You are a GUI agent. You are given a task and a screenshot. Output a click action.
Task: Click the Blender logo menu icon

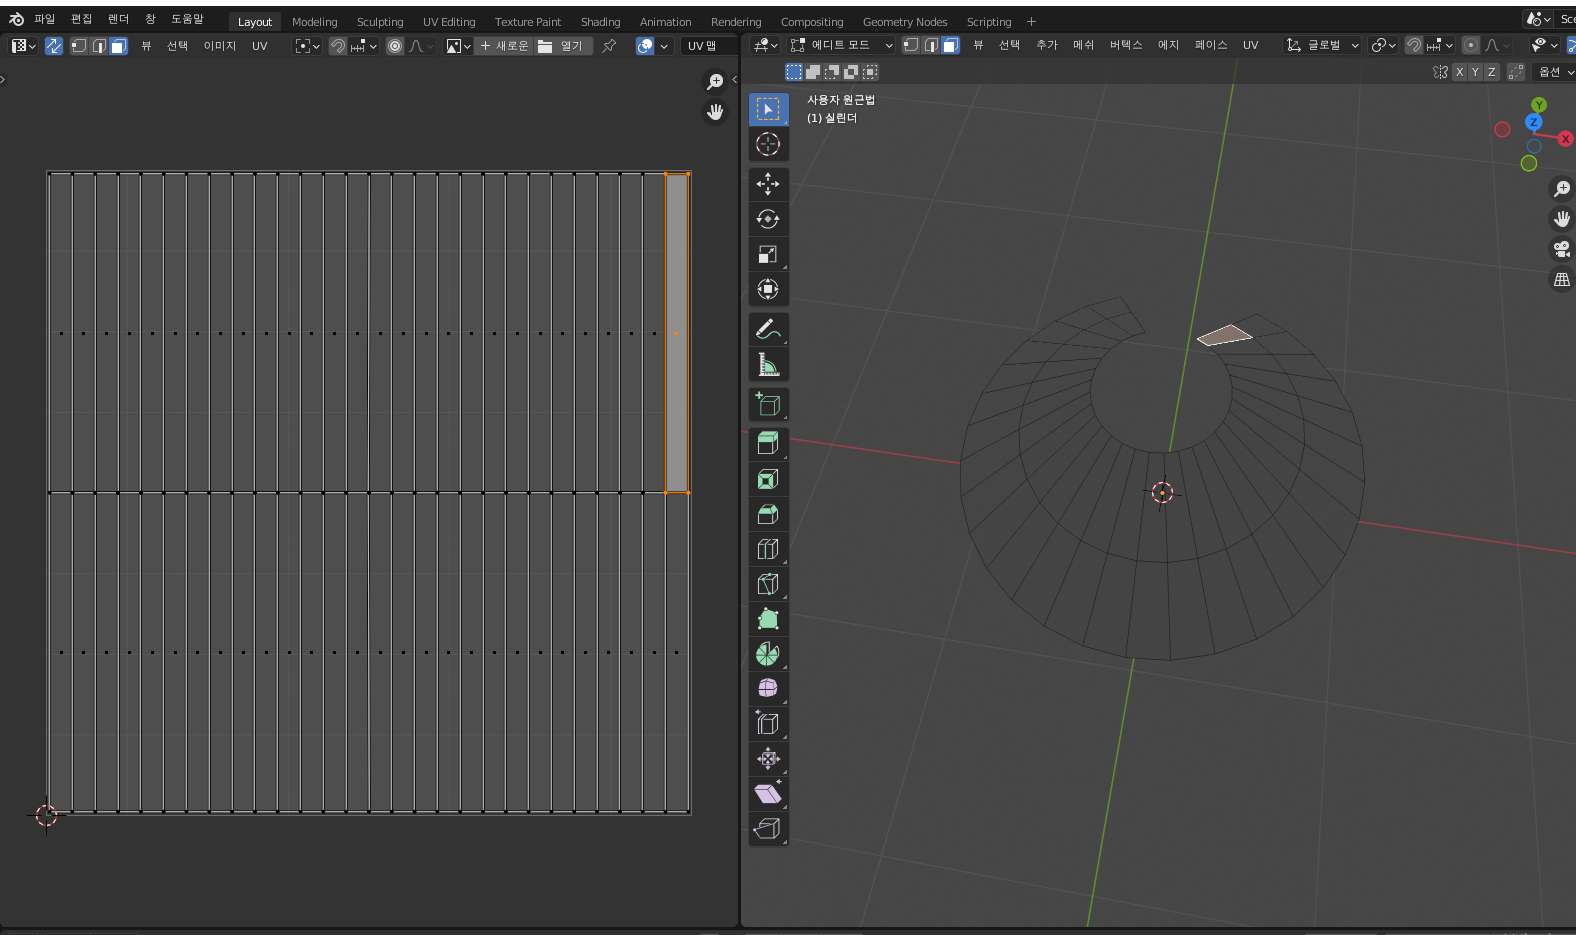point(16,19)
